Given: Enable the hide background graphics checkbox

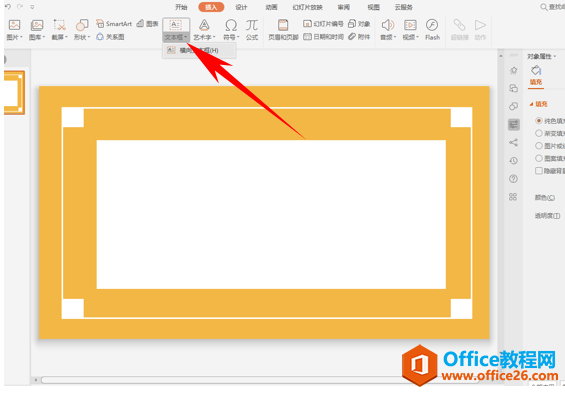Looking at the screenshot, I should [539, 171].
